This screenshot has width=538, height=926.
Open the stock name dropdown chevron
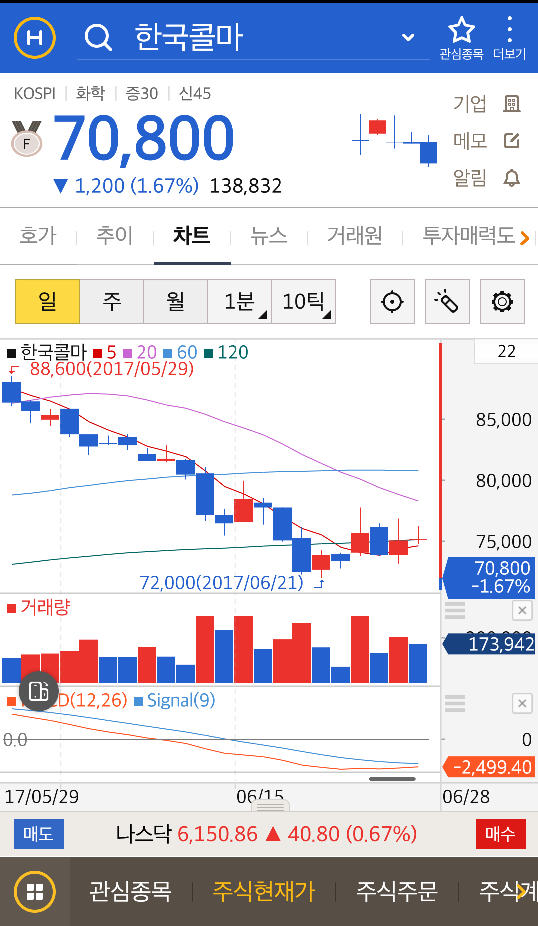pyautogui.click(x=407, y=38)
